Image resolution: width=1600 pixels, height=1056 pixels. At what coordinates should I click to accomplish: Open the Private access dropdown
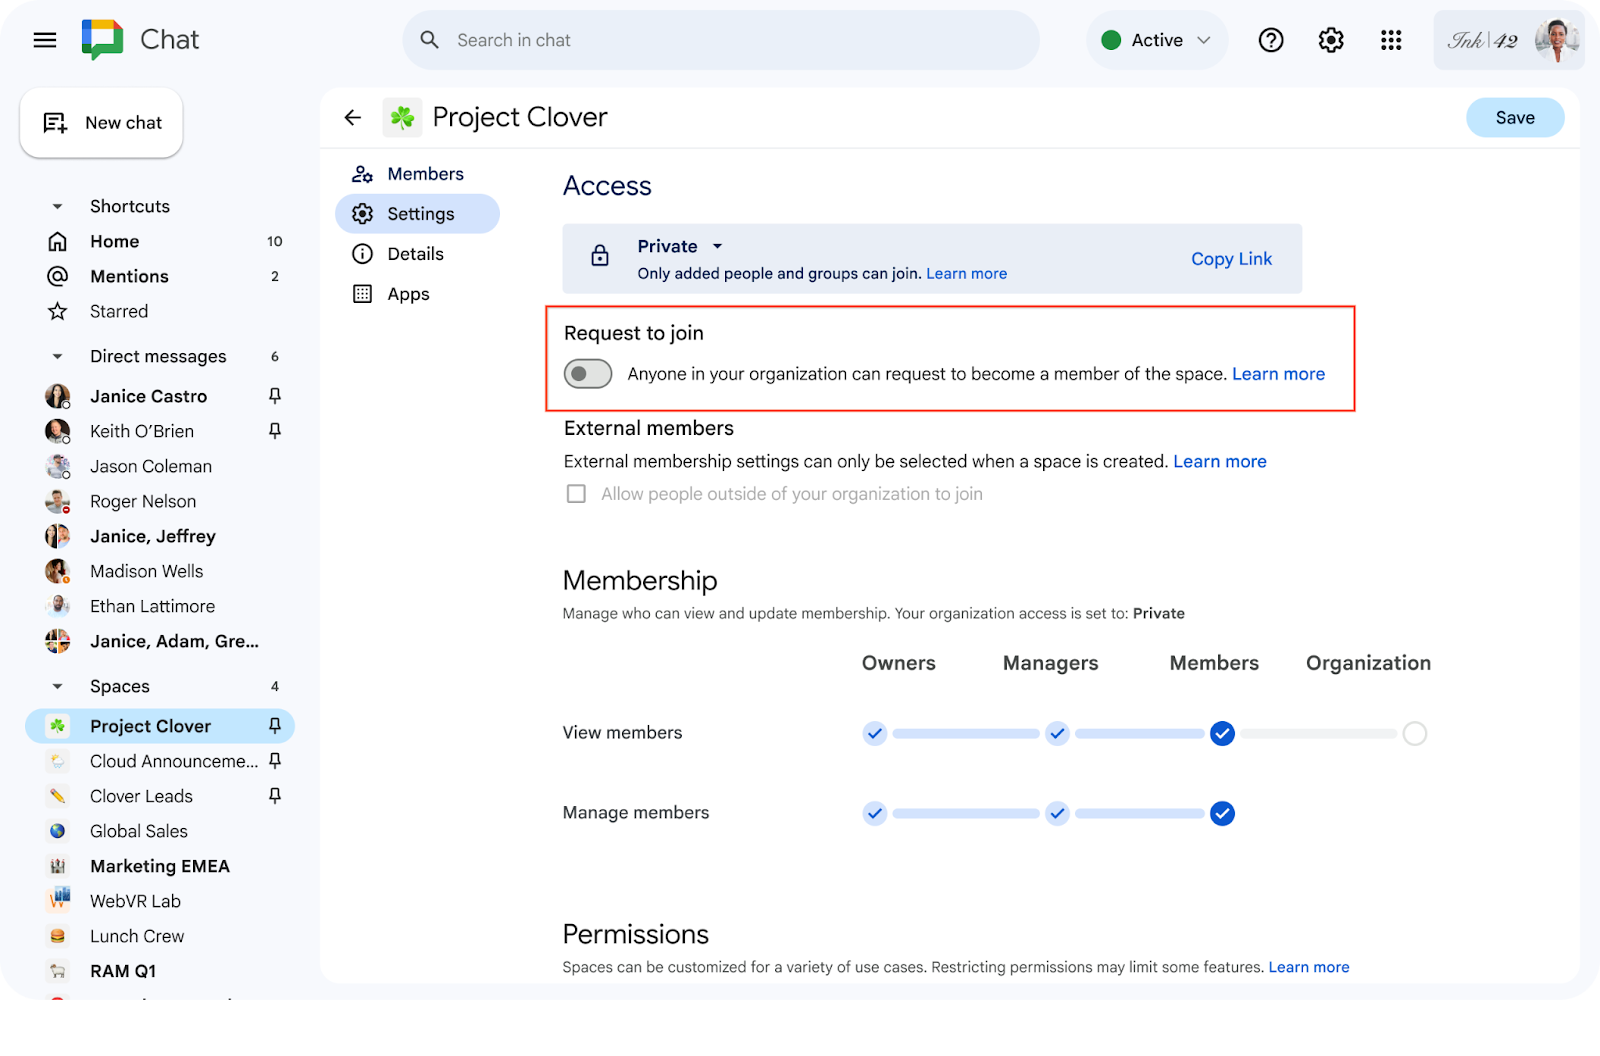coord(678,246)
